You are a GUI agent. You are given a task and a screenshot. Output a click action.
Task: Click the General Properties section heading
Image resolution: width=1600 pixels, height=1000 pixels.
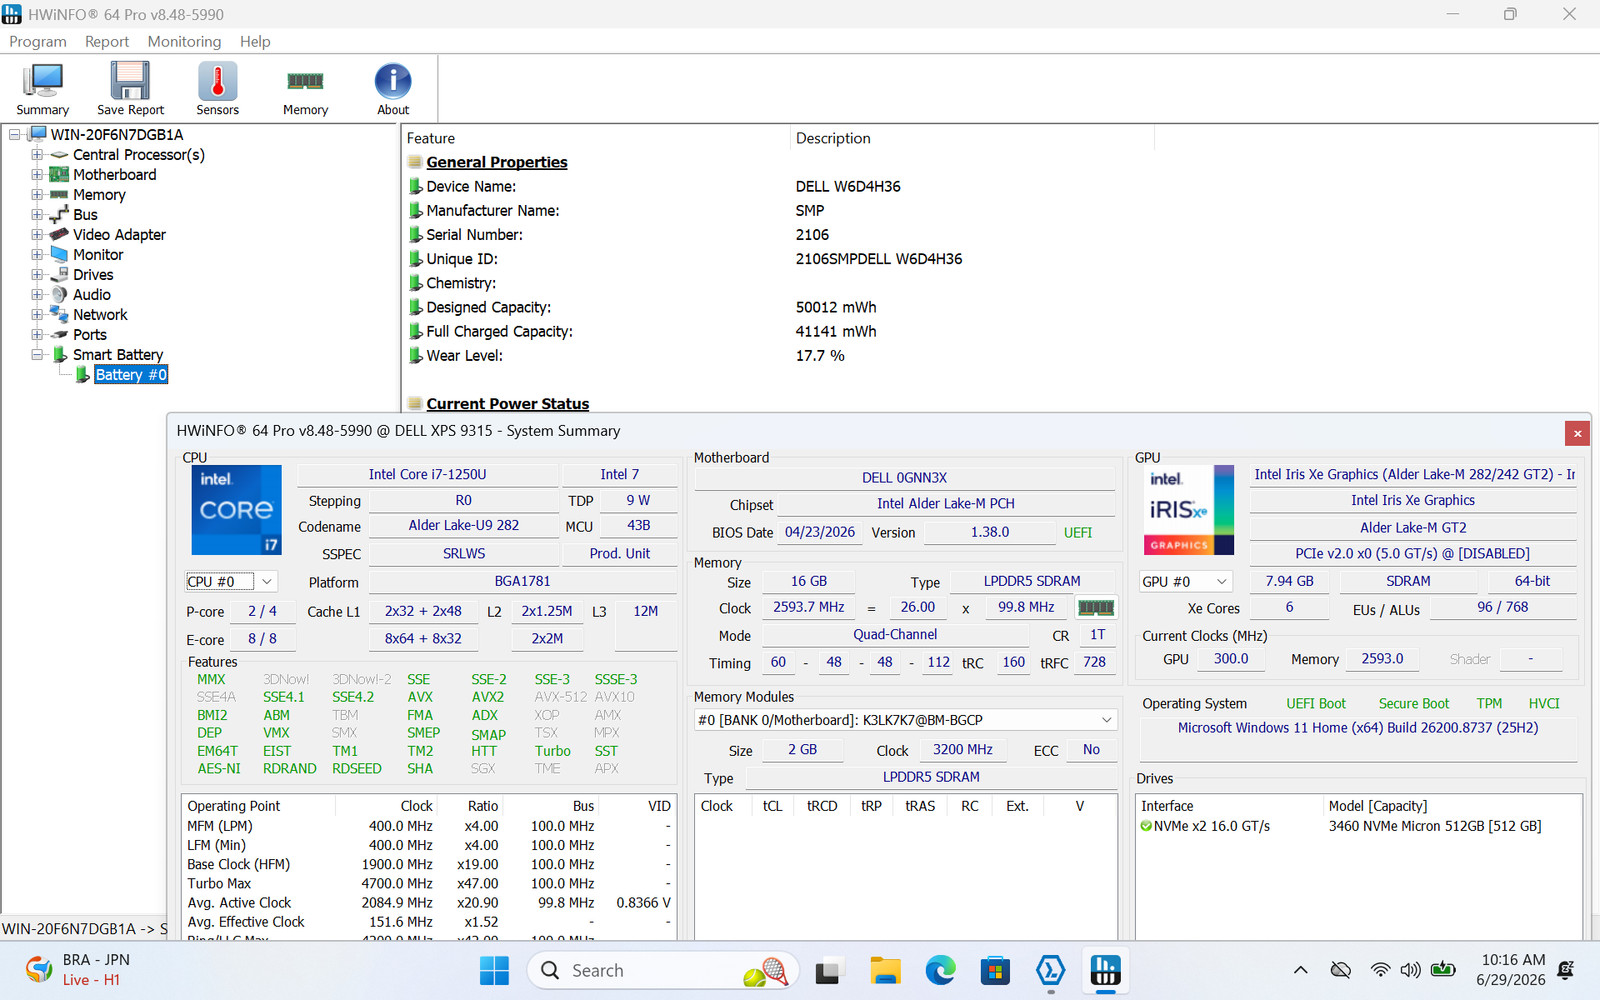click(496, 162)
